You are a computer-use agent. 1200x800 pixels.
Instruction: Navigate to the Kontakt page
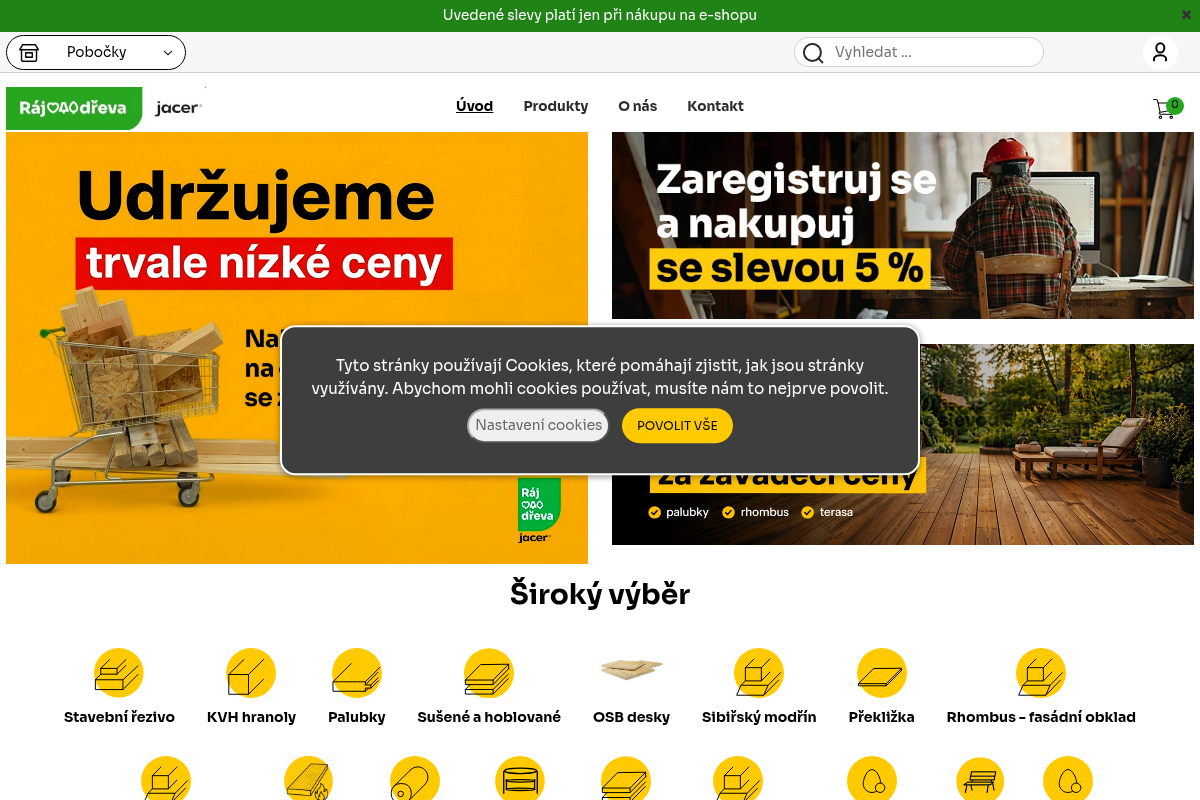point(715,106)
